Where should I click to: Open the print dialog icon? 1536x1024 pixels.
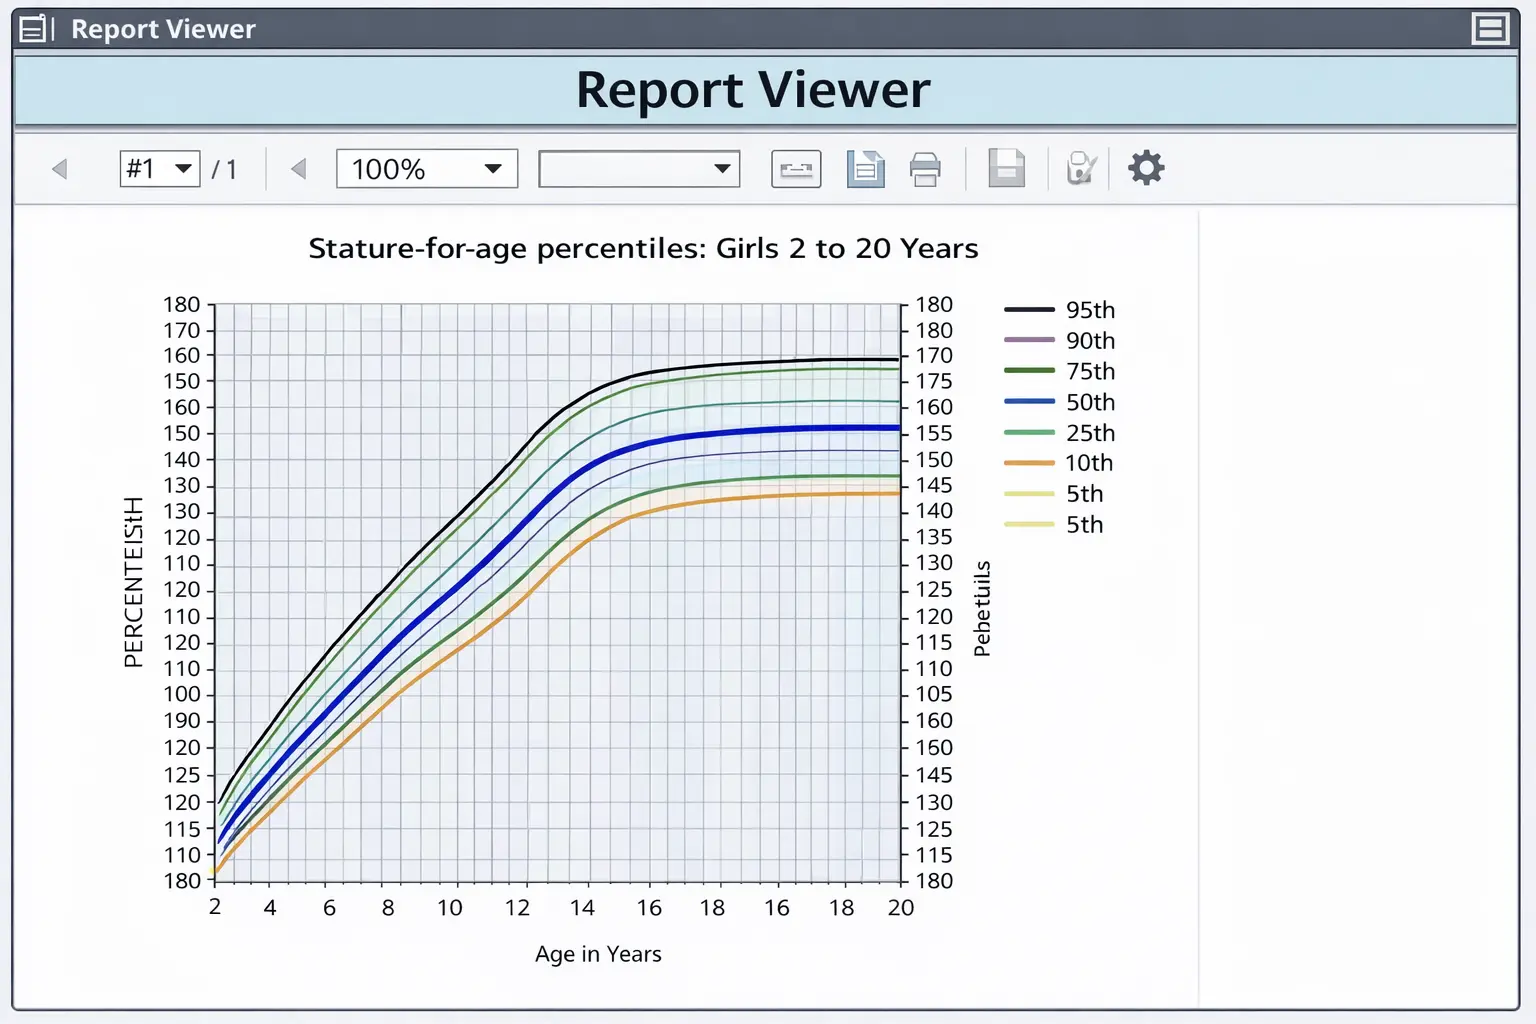tap(925, 168)
